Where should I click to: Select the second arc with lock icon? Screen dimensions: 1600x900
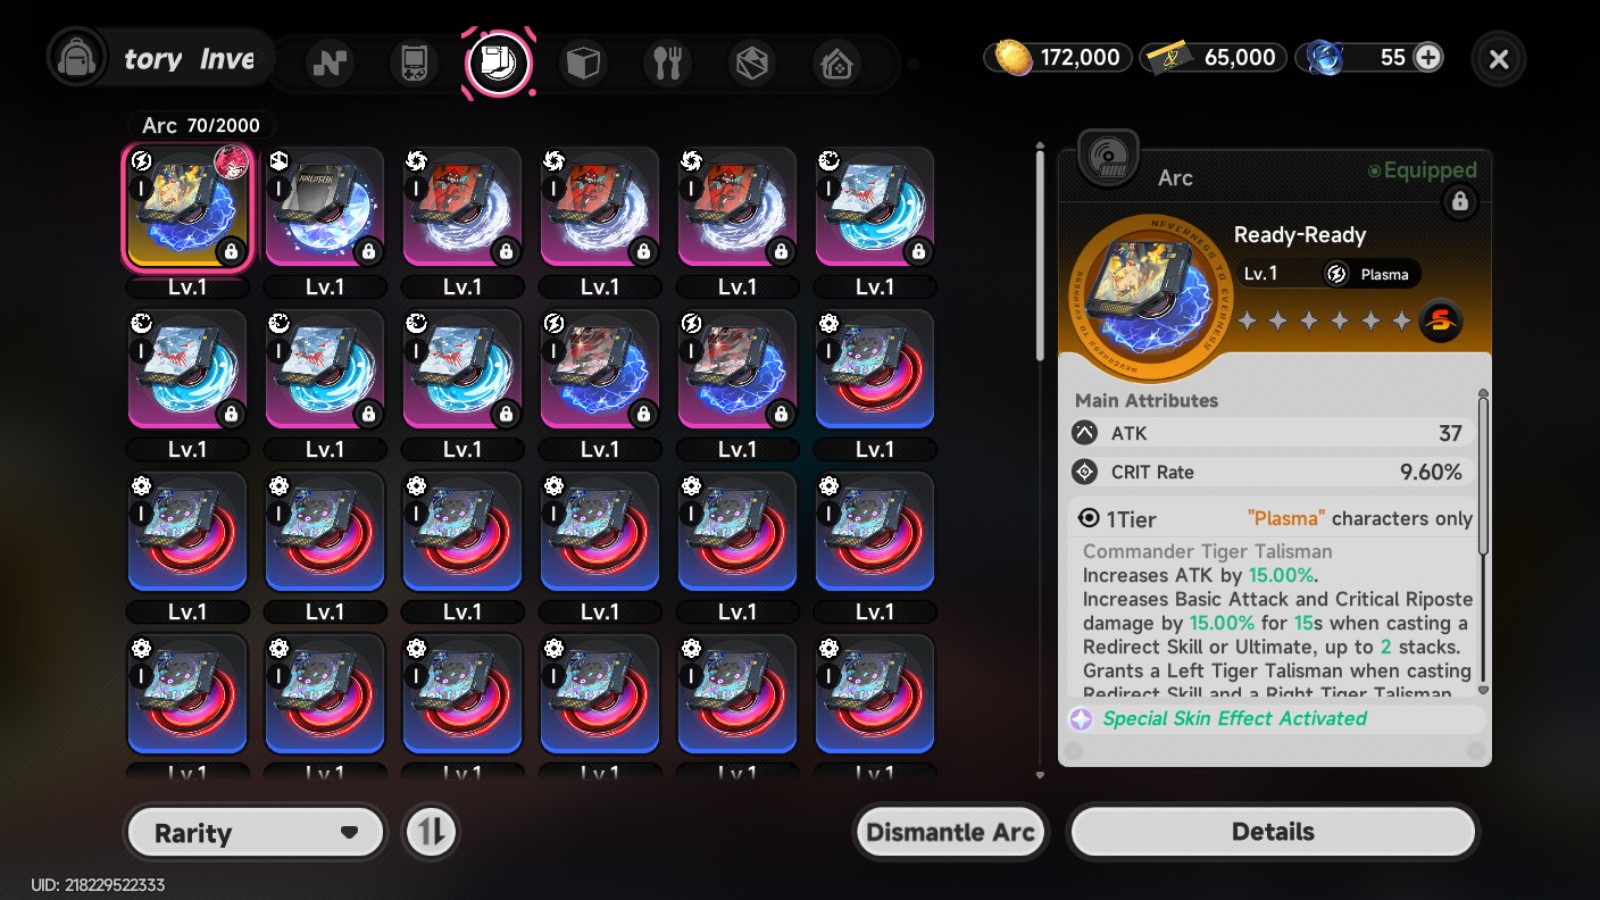click(325, 208)
